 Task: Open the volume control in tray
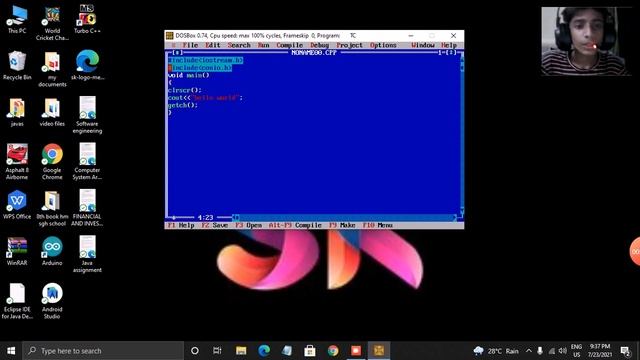[x=562, y=351]
